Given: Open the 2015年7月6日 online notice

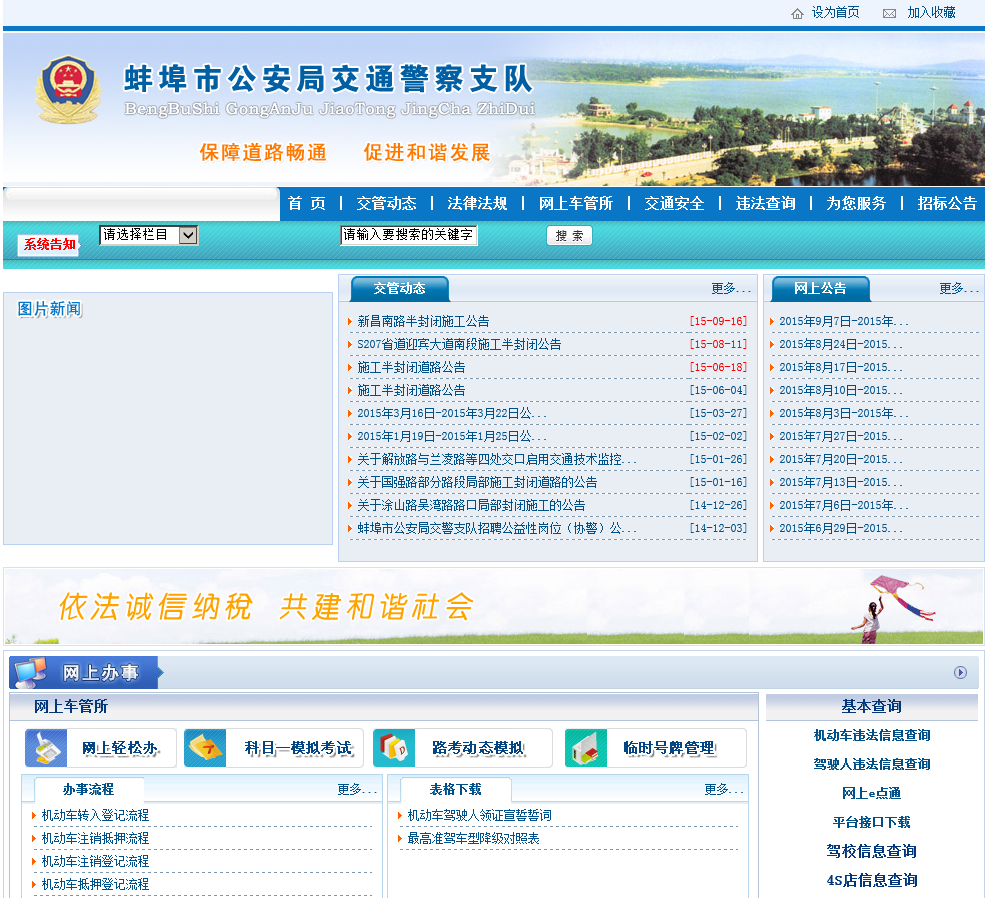Looking at the screenshot, I should pos(844,505).
